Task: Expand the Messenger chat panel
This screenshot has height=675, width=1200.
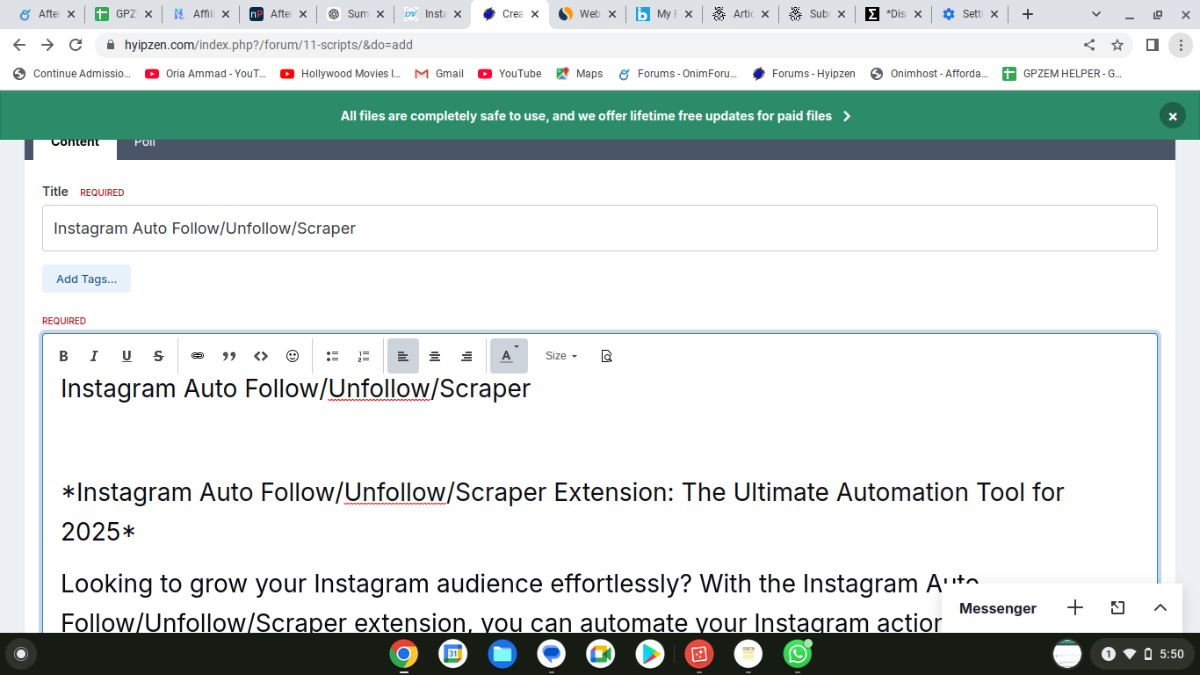Action: tap(1160, 608)
